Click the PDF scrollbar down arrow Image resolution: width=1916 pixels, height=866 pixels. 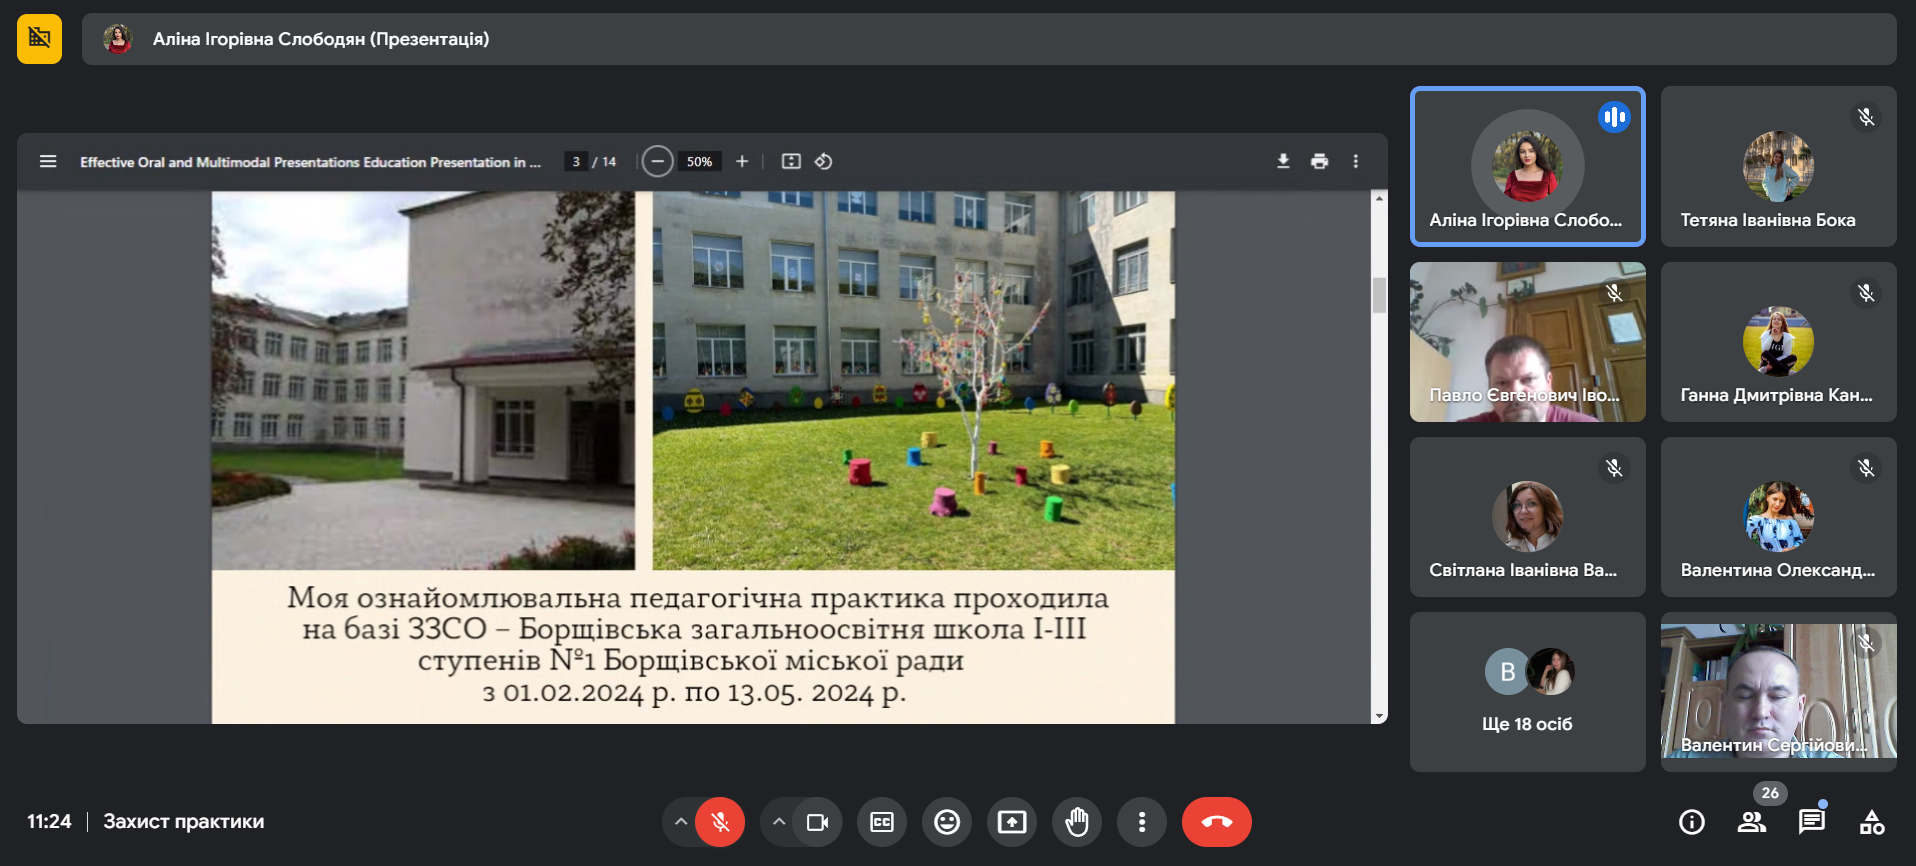tap(1379, 716)
